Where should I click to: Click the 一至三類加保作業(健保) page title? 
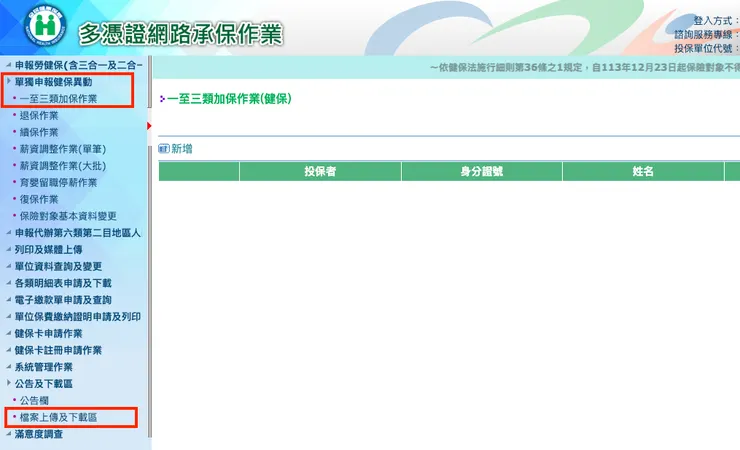[229, 99]
